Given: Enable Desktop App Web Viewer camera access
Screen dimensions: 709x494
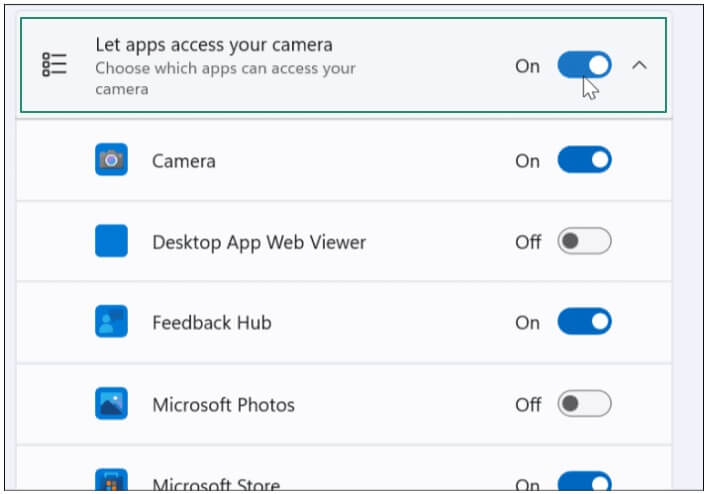Looking at the screenshot, I should click(584, 241).
